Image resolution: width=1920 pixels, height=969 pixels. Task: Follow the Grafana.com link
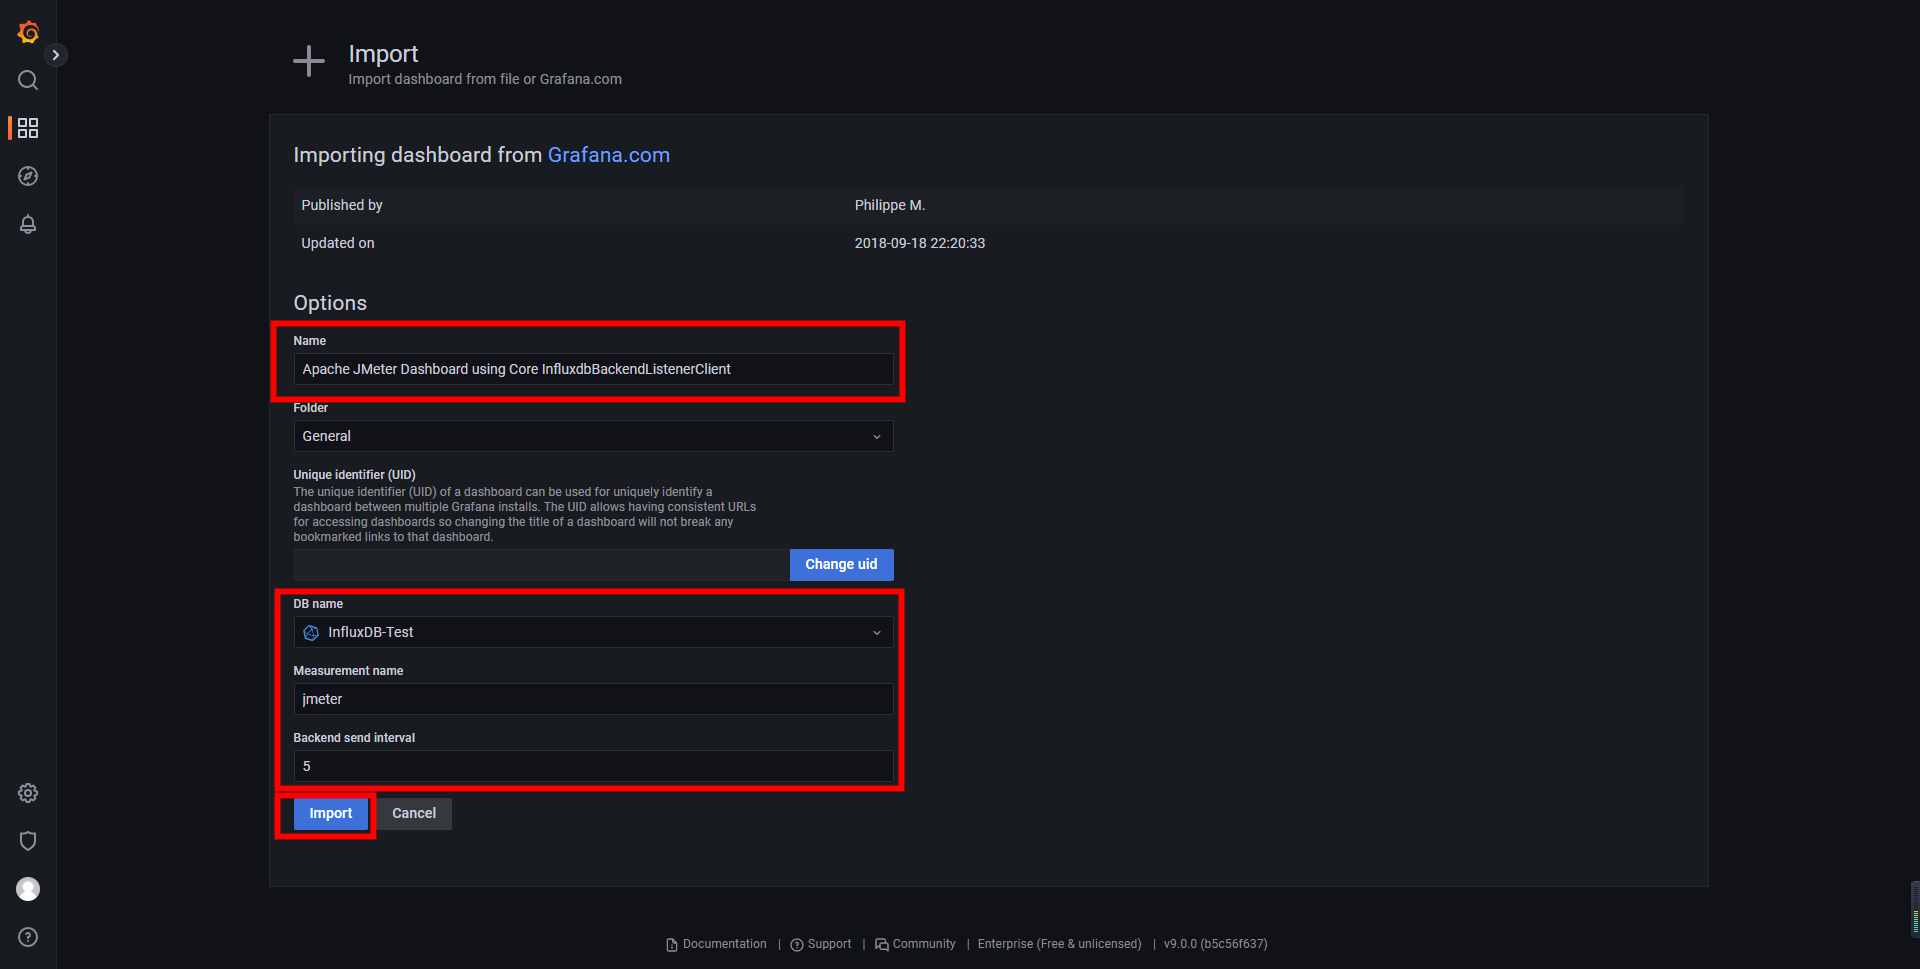coord(608,155)
